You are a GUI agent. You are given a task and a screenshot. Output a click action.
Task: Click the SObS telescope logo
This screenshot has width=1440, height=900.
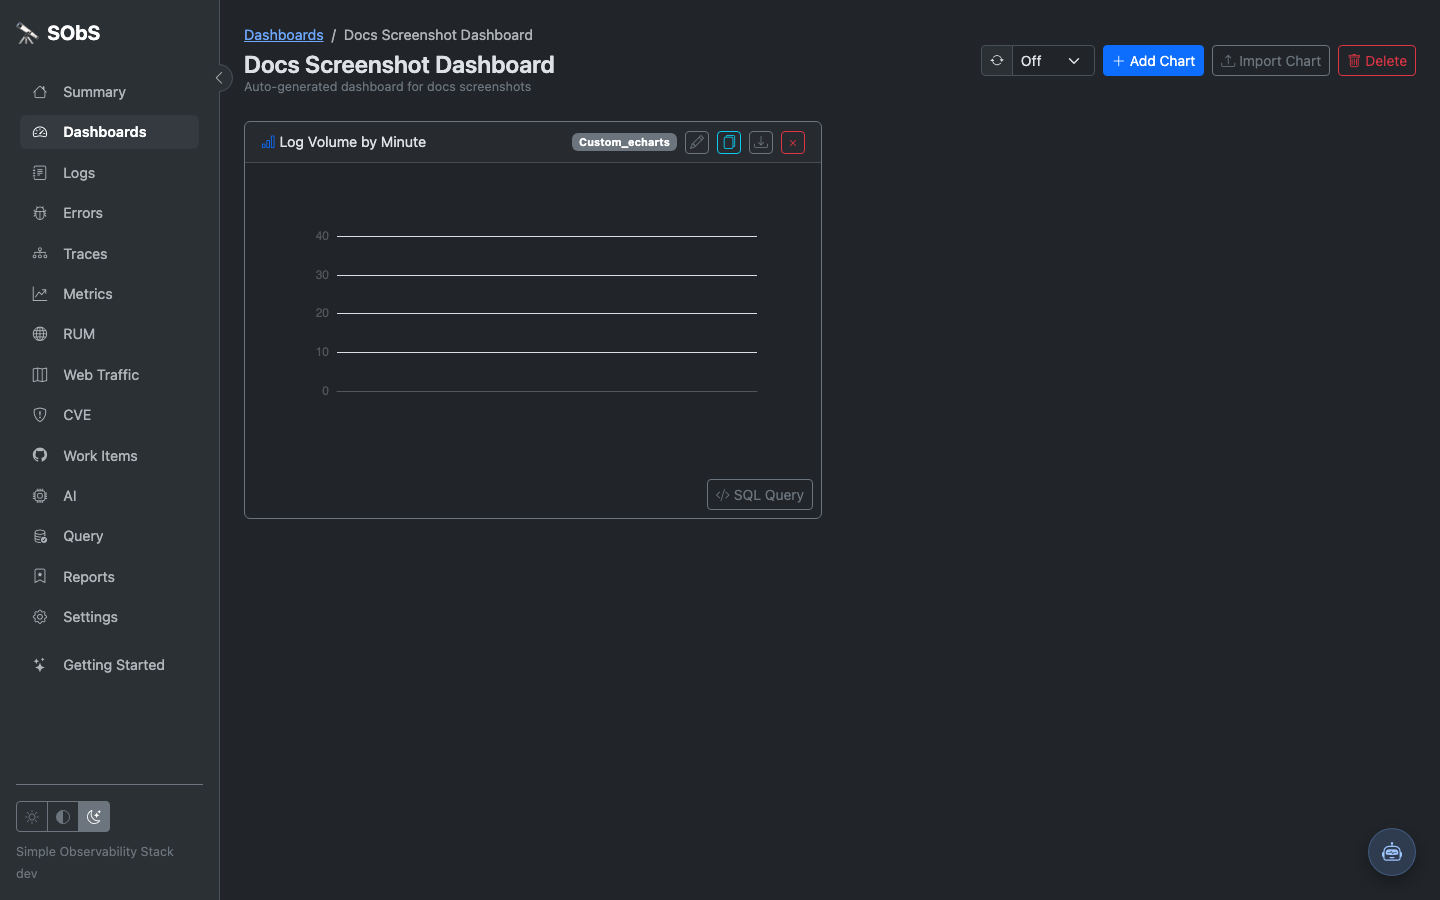pos(27,33)
